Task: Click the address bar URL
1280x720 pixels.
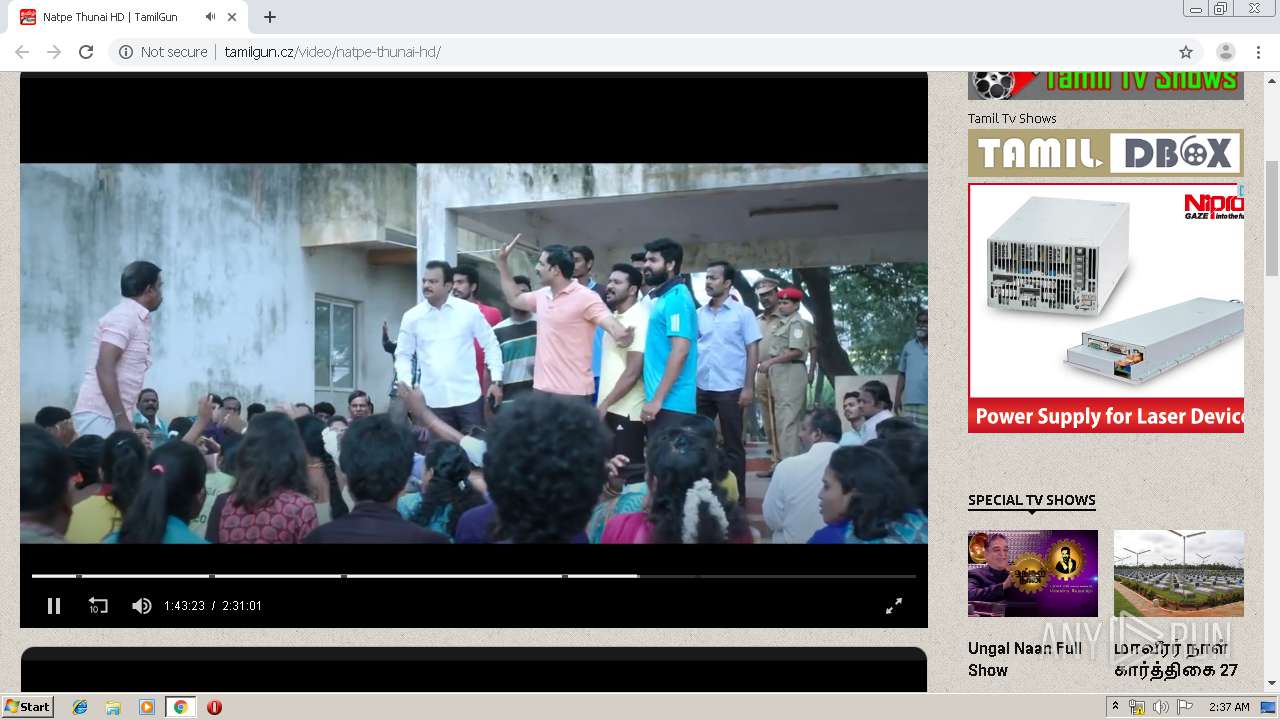Action: click(332, 52)
